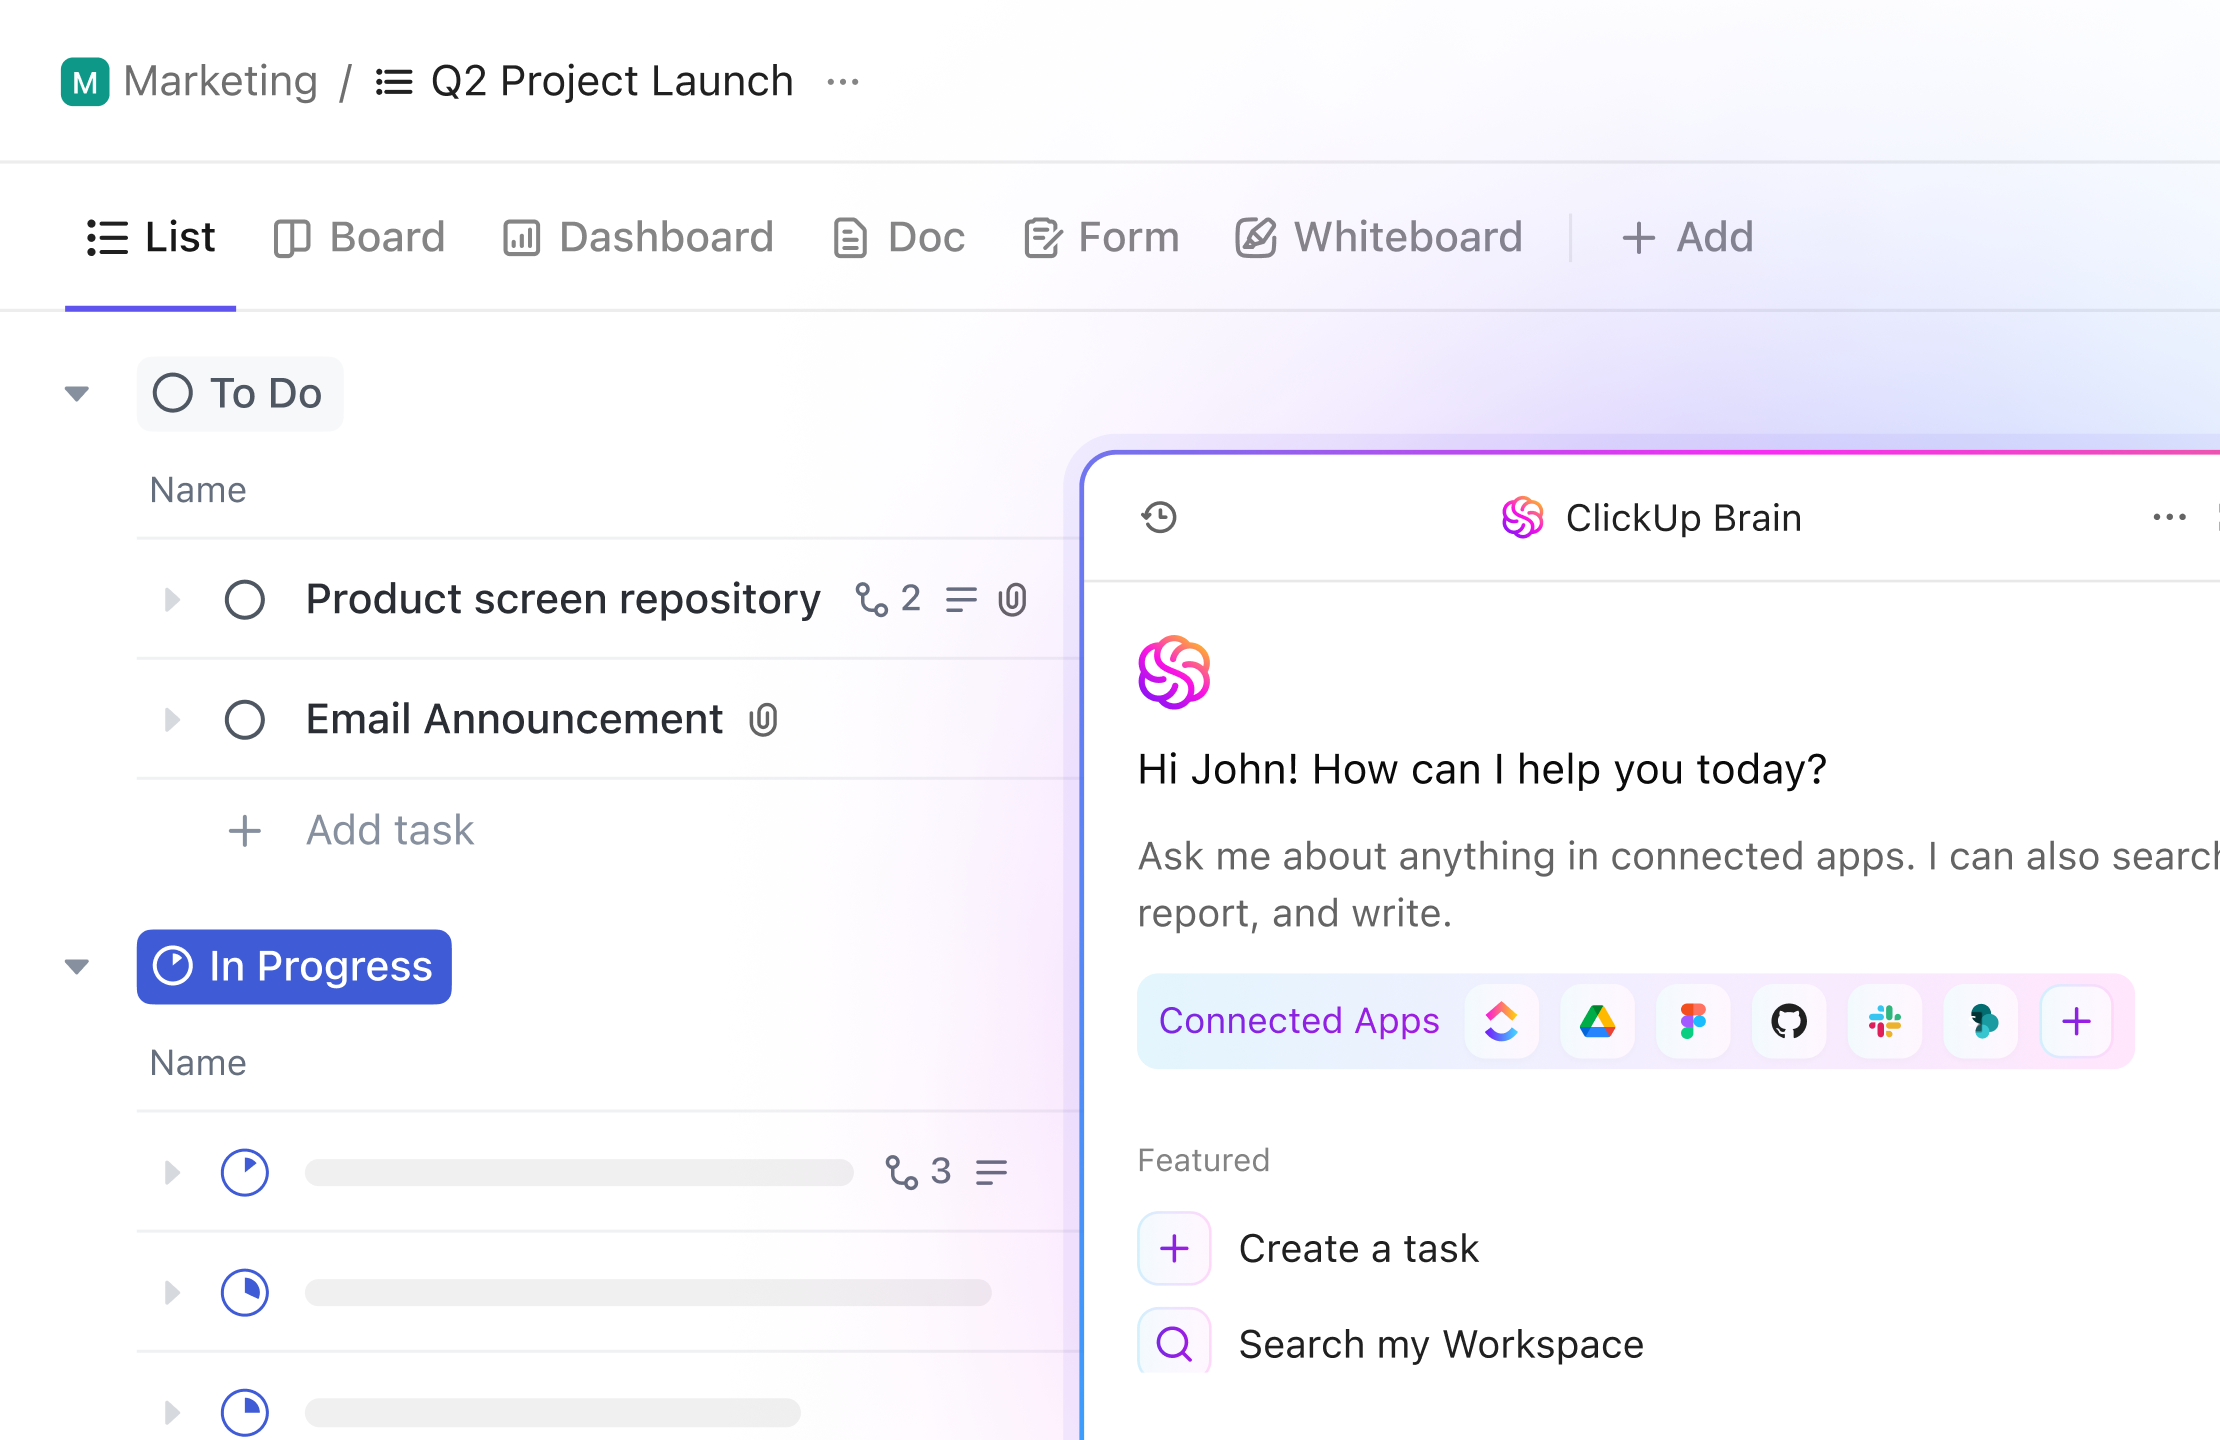Click the green Marketing space avatar
Screen dimensions: 2220x1440
point(85,82)
